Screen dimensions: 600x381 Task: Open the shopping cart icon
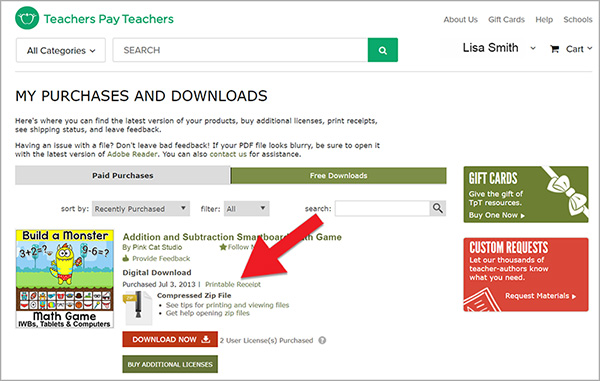click(554, 49)
